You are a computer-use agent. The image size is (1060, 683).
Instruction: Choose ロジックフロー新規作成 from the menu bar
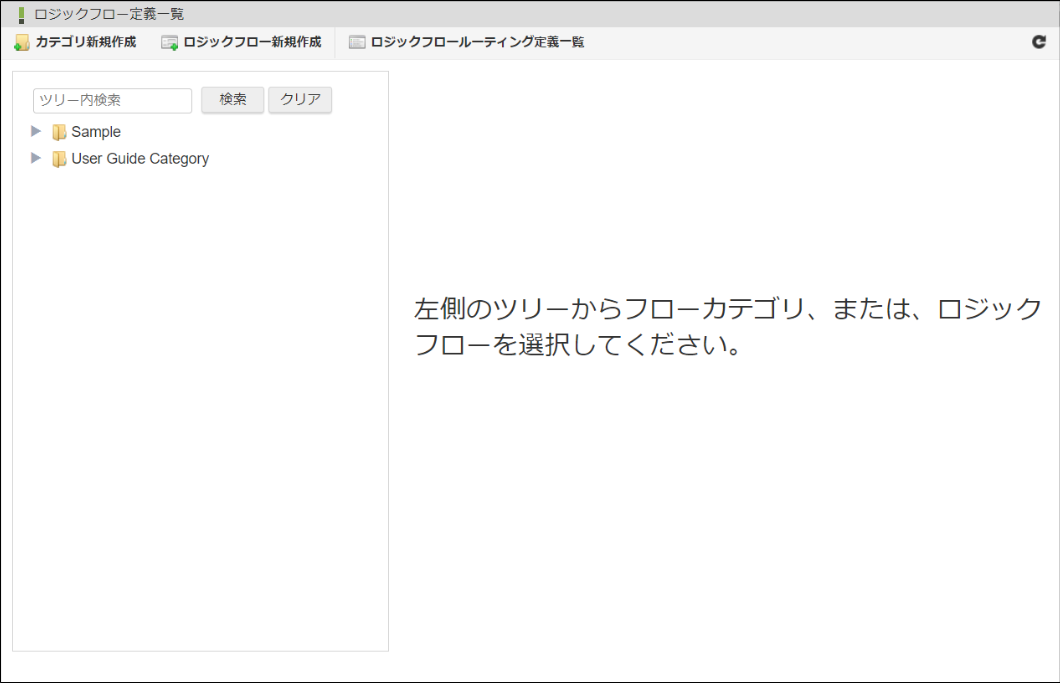click(x=249, y=42)
